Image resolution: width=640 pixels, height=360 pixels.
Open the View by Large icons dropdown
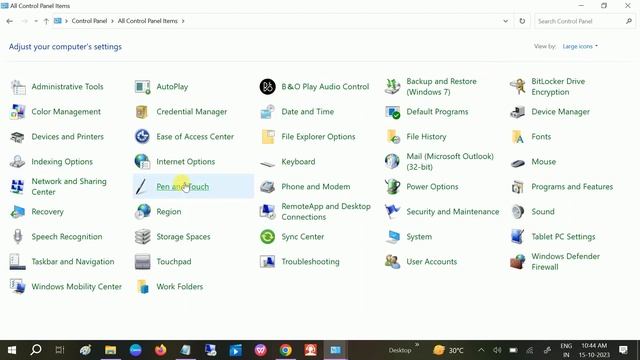(580, 47)
